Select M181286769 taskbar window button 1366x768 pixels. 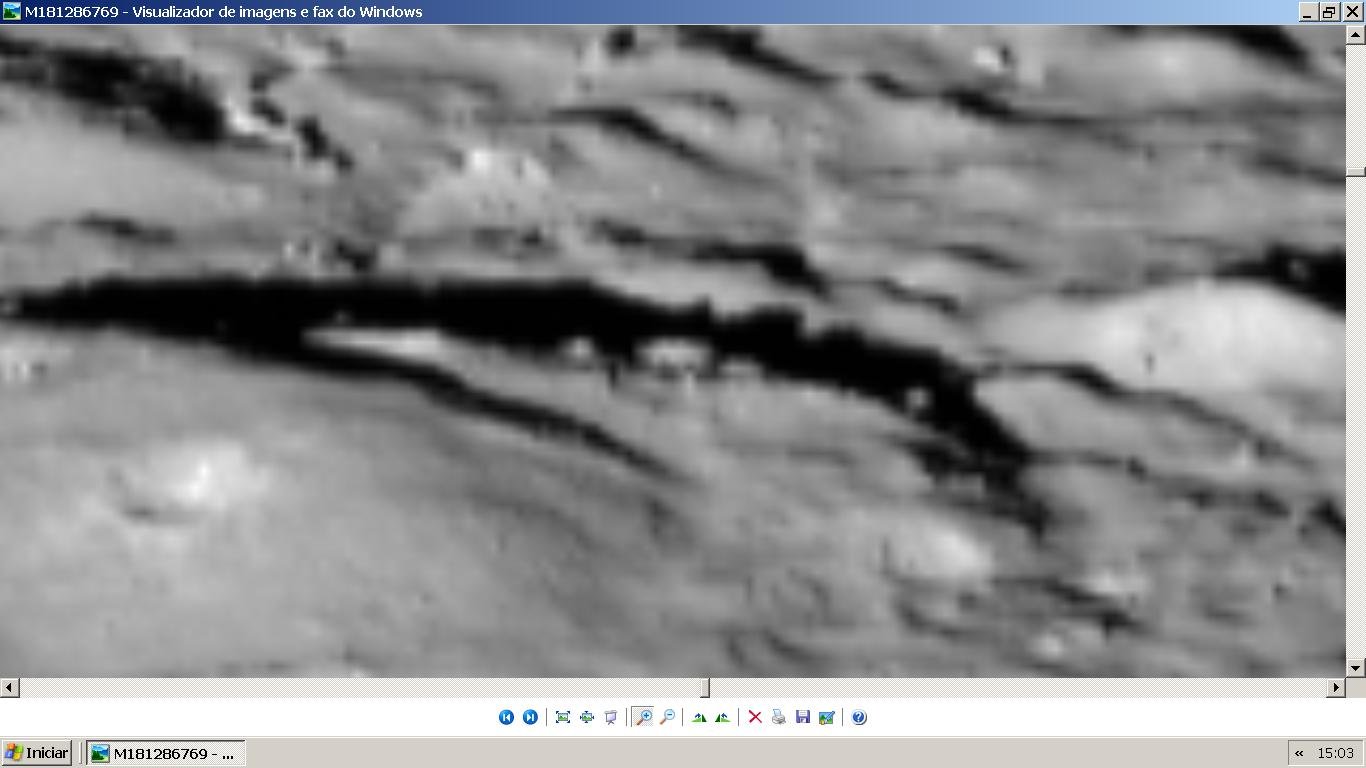pos(165,753)
